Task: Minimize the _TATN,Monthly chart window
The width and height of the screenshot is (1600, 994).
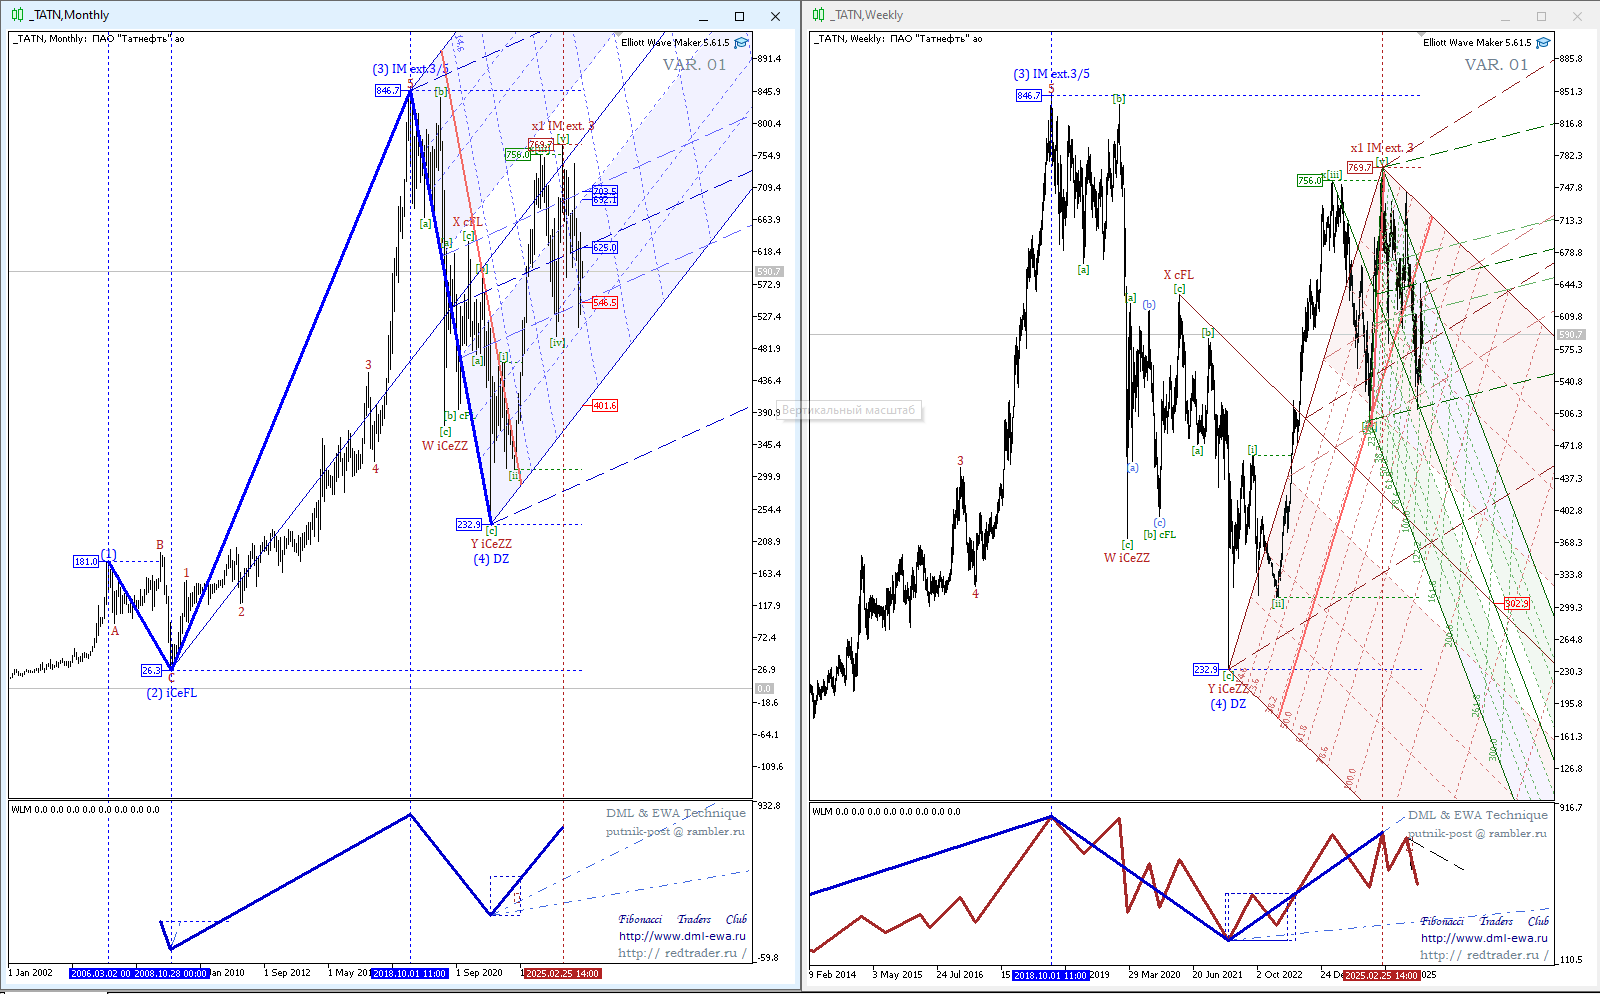Action: 704,16
